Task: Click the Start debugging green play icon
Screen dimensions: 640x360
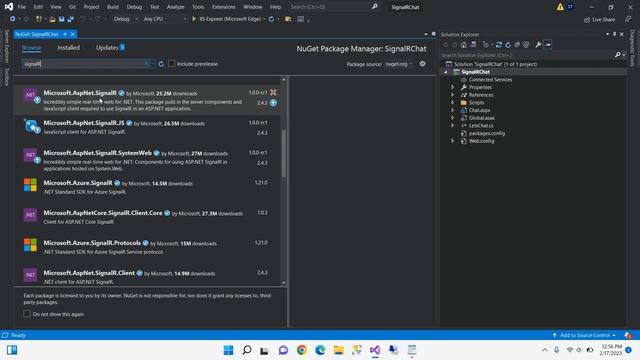Action: [x=194, y=19]
